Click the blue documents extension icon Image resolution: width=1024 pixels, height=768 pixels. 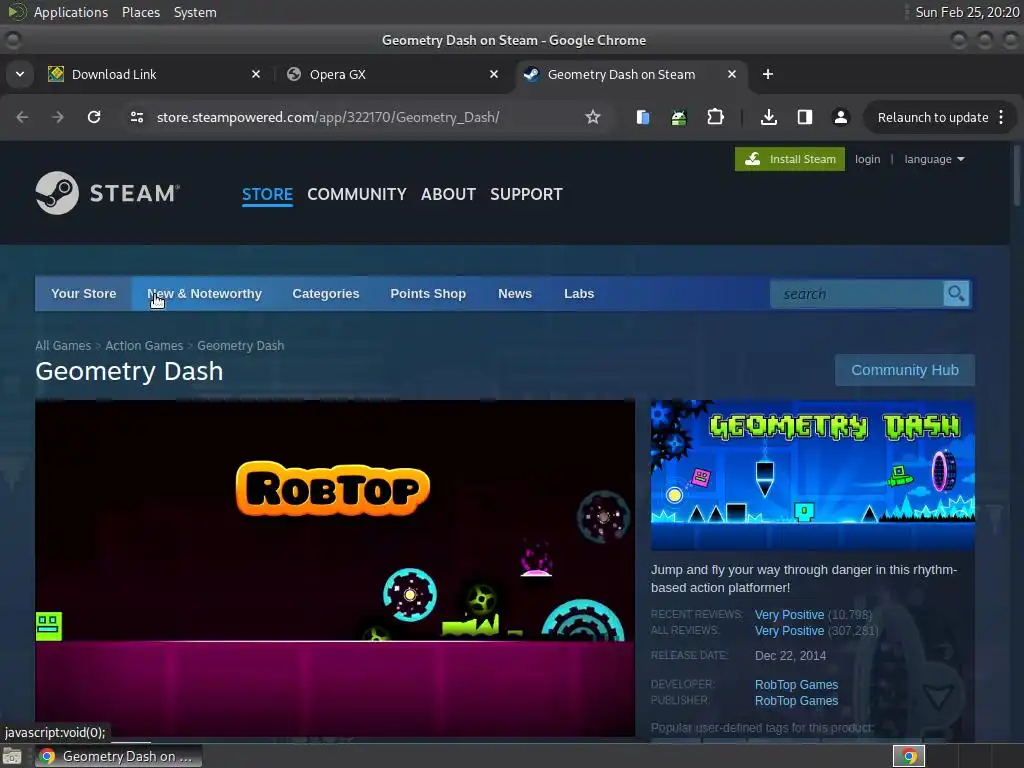(643, 117)
